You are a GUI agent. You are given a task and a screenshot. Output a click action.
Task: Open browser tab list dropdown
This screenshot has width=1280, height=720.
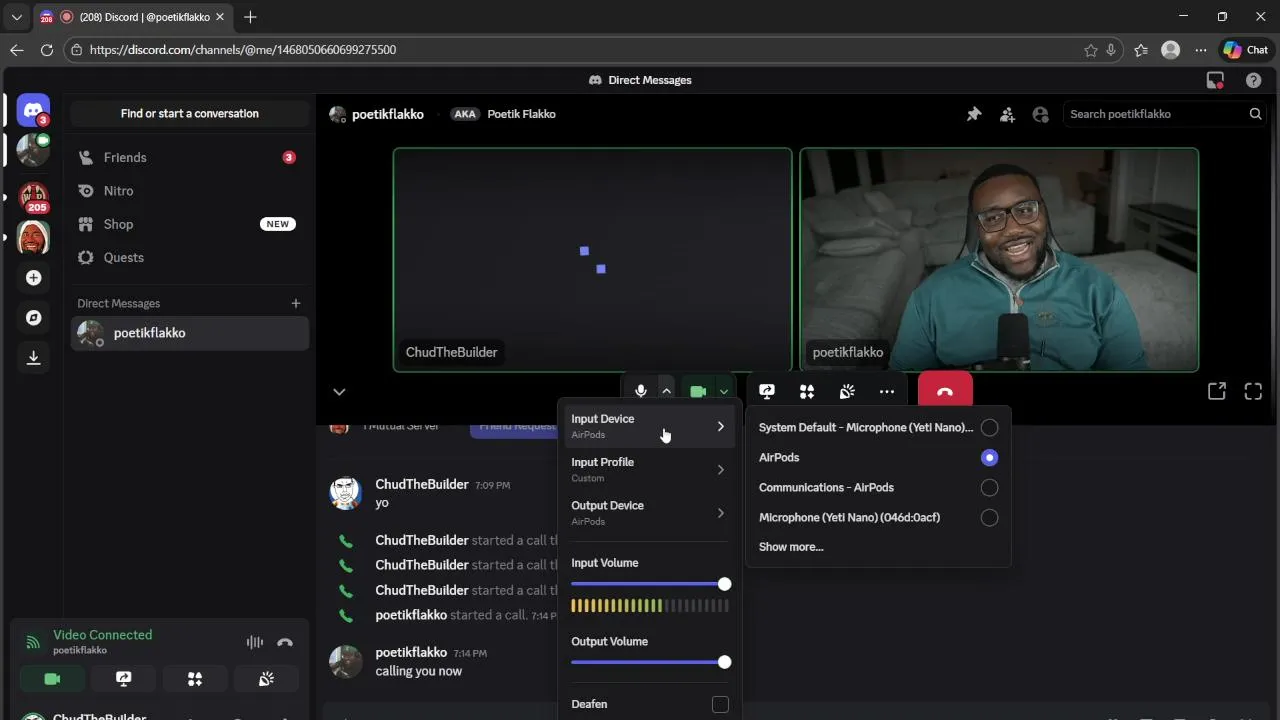coord(16,17)
